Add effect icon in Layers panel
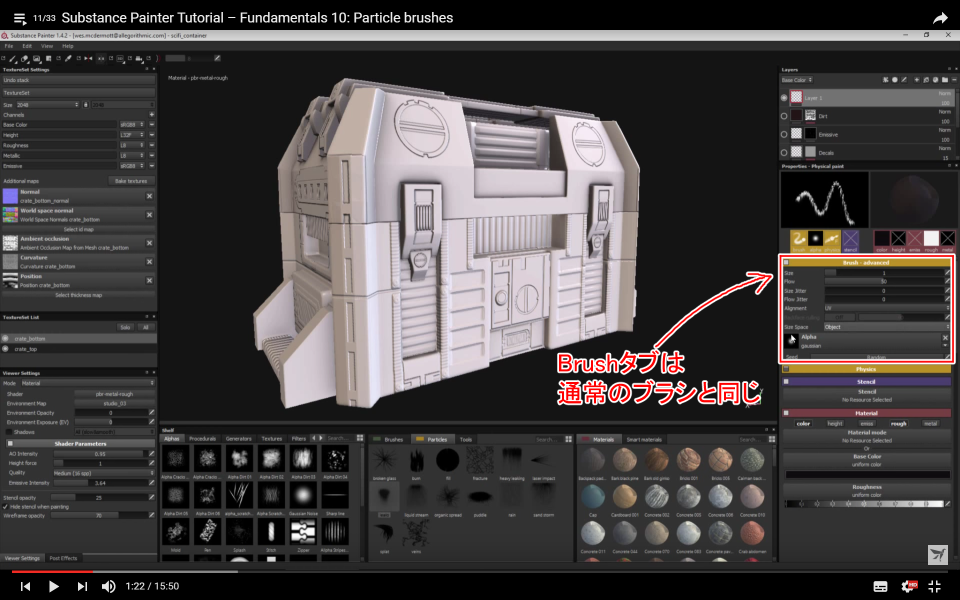960x600 pixels. click(885, 80)
